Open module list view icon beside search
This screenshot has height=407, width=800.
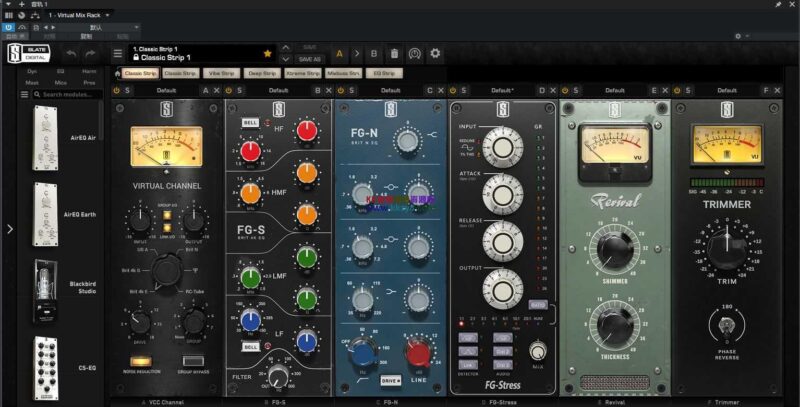point(24,94)
